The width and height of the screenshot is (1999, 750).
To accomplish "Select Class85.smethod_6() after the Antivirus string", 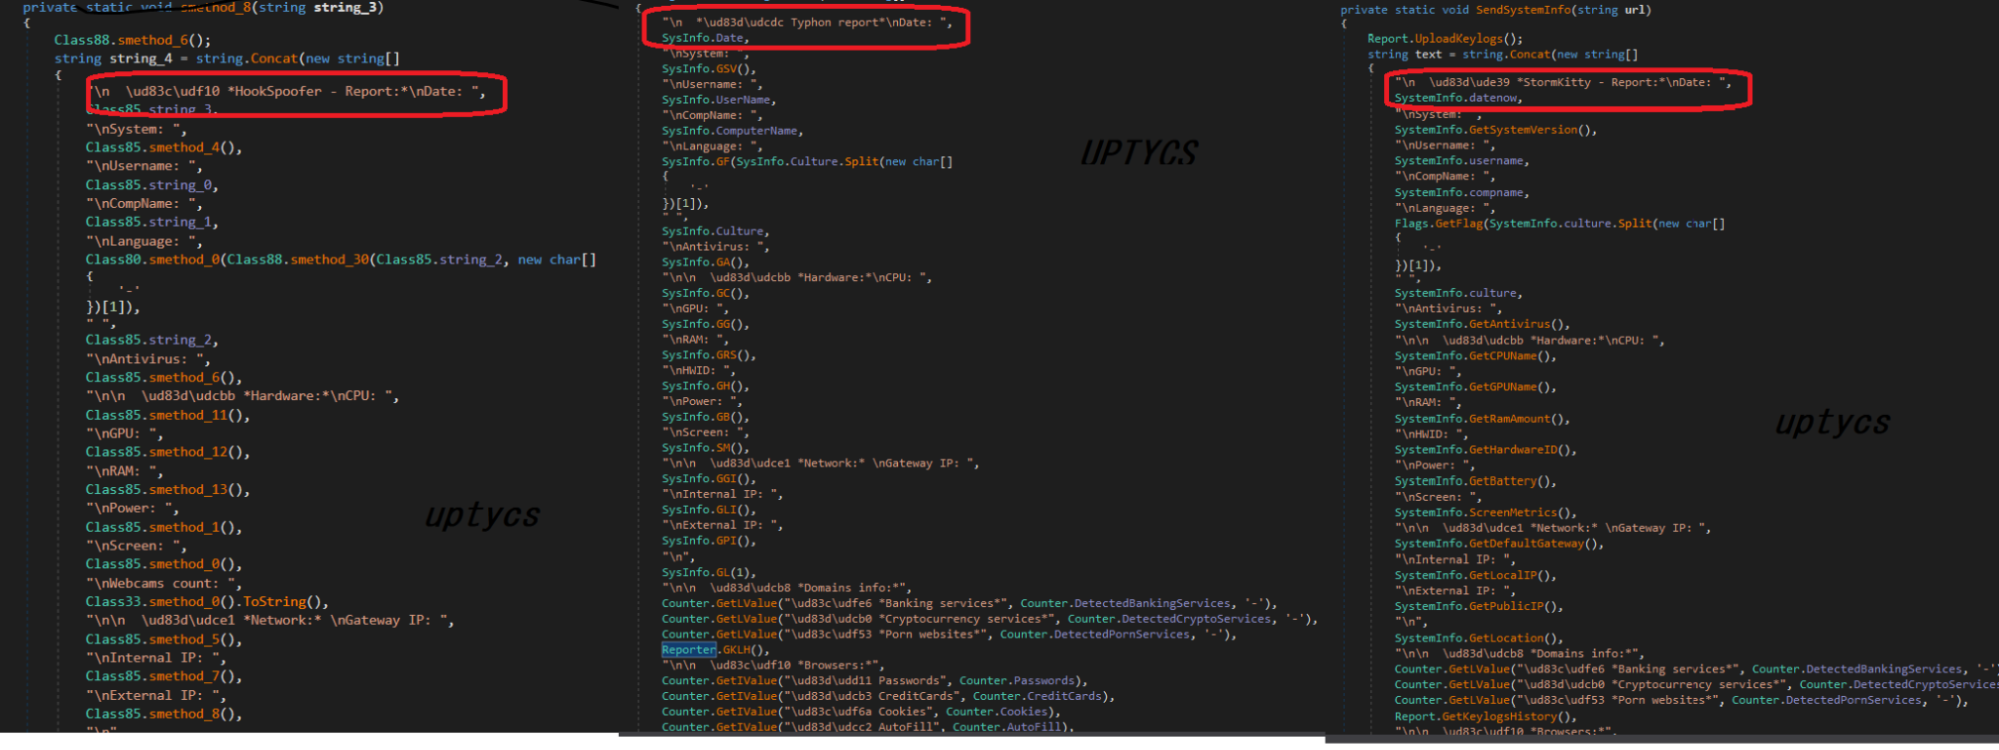I will pyautogui.click(x=164, y=378).
